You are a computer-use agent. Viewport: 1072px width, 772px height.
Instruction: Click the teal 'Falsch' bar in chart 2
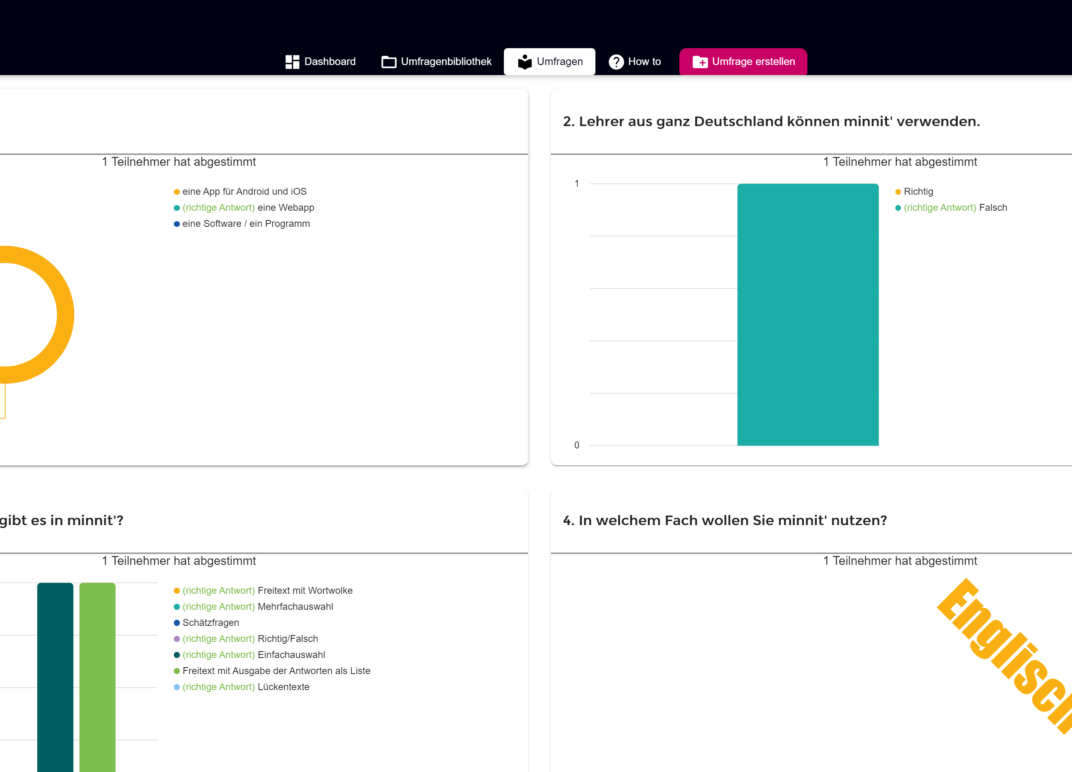[807, 314]
